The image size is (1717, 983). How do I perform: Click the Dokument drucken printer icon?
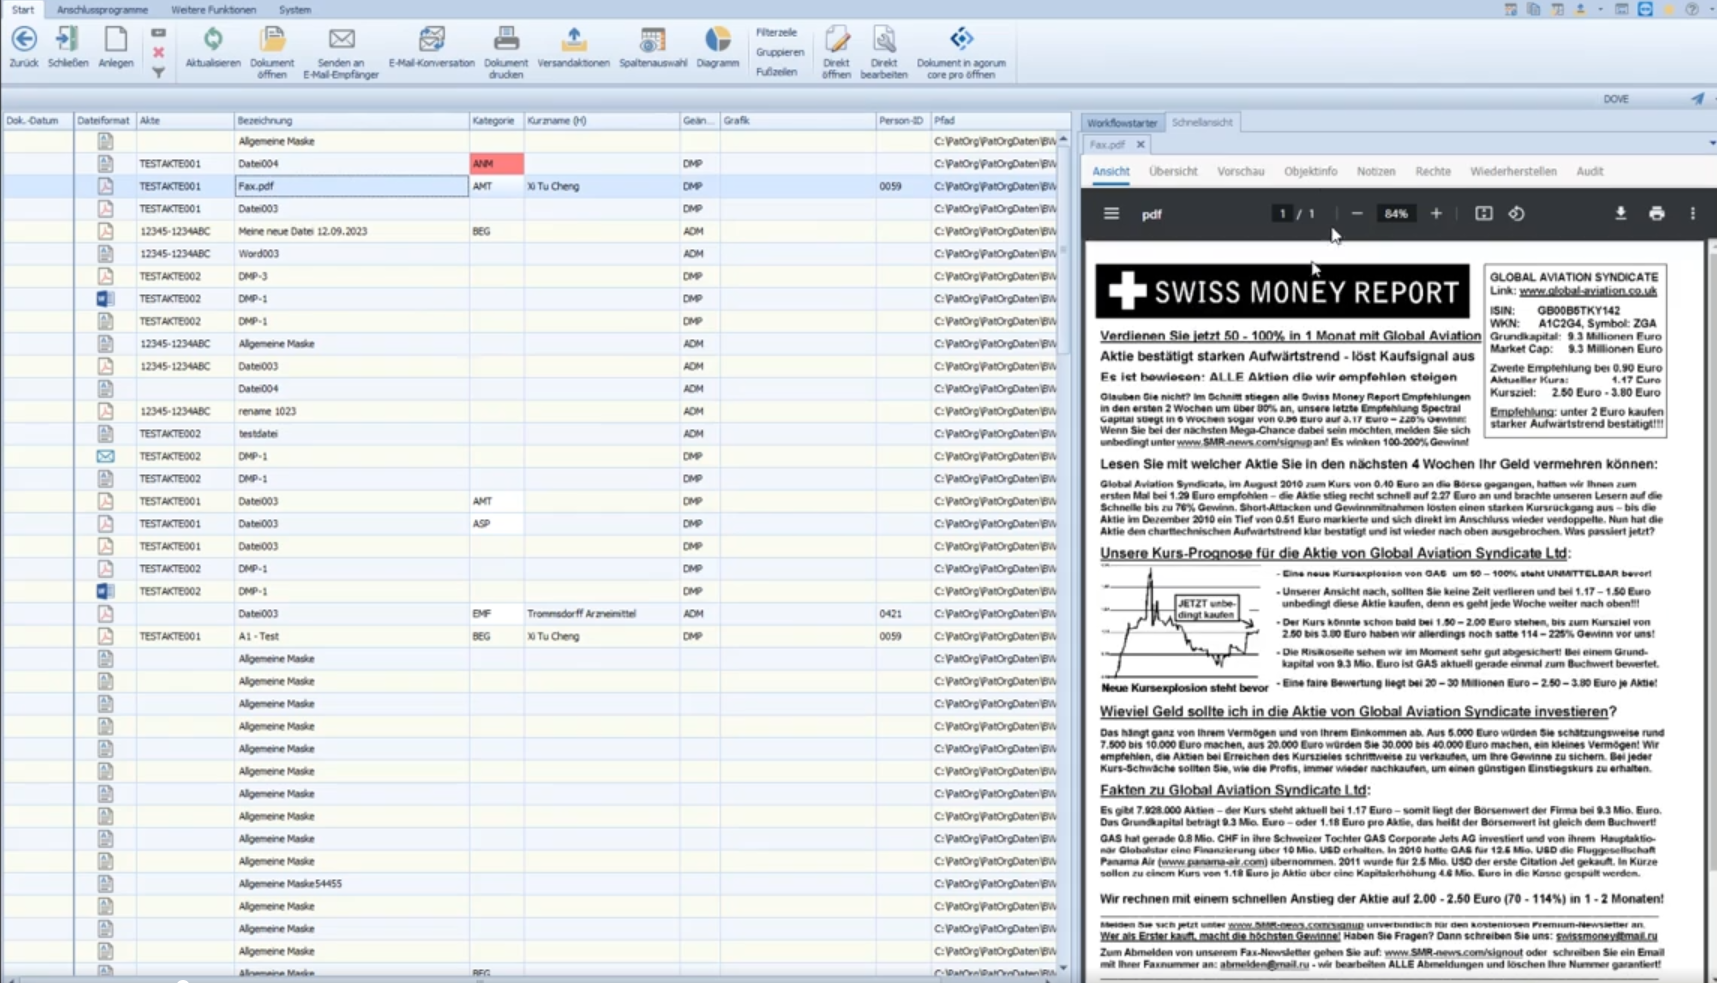(506, 39)
